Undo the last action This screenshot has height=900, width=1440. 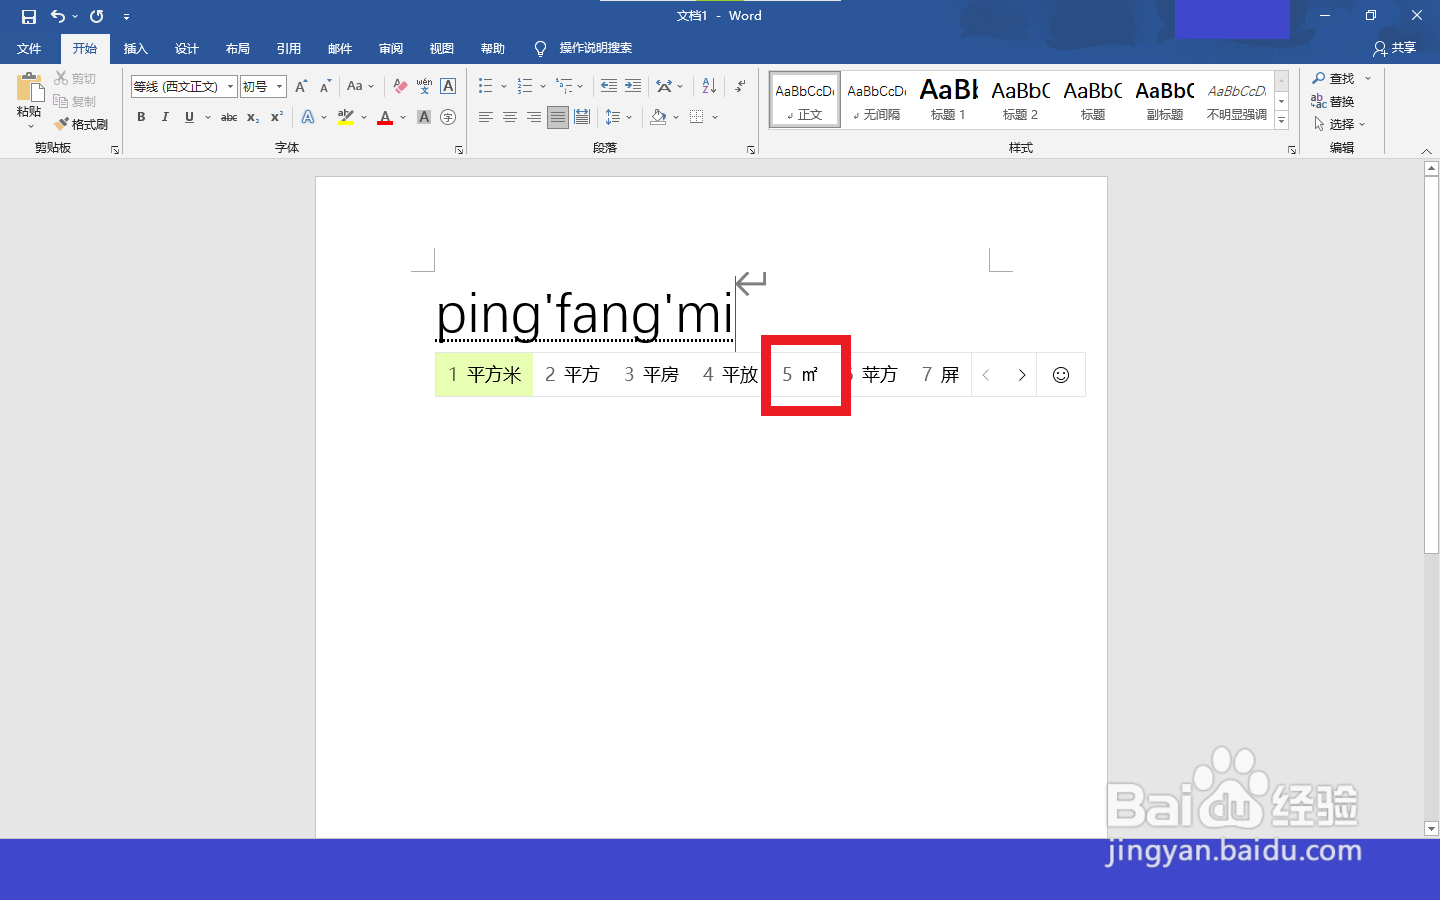(58, 16)
